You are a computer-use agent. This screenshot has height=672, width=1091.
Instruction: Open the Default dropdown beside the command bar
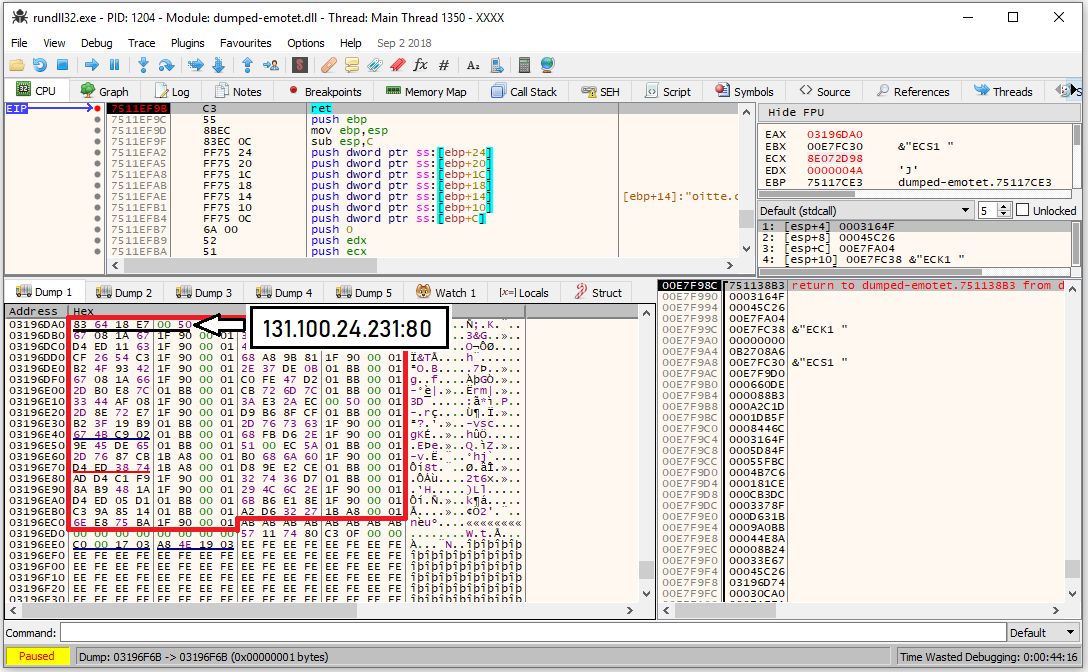[1042, 633]
